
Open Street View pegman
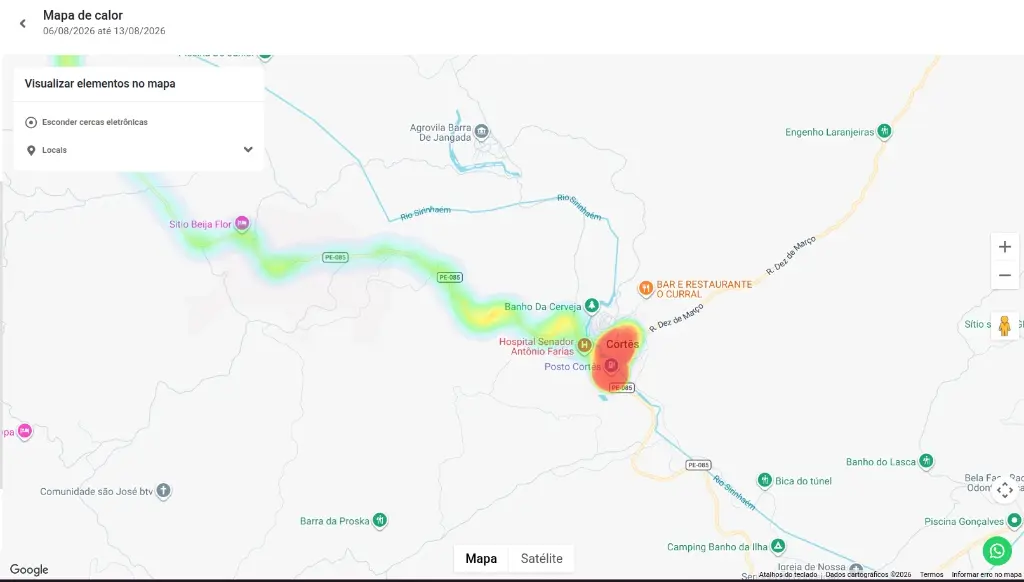(x=1004, y=325)
